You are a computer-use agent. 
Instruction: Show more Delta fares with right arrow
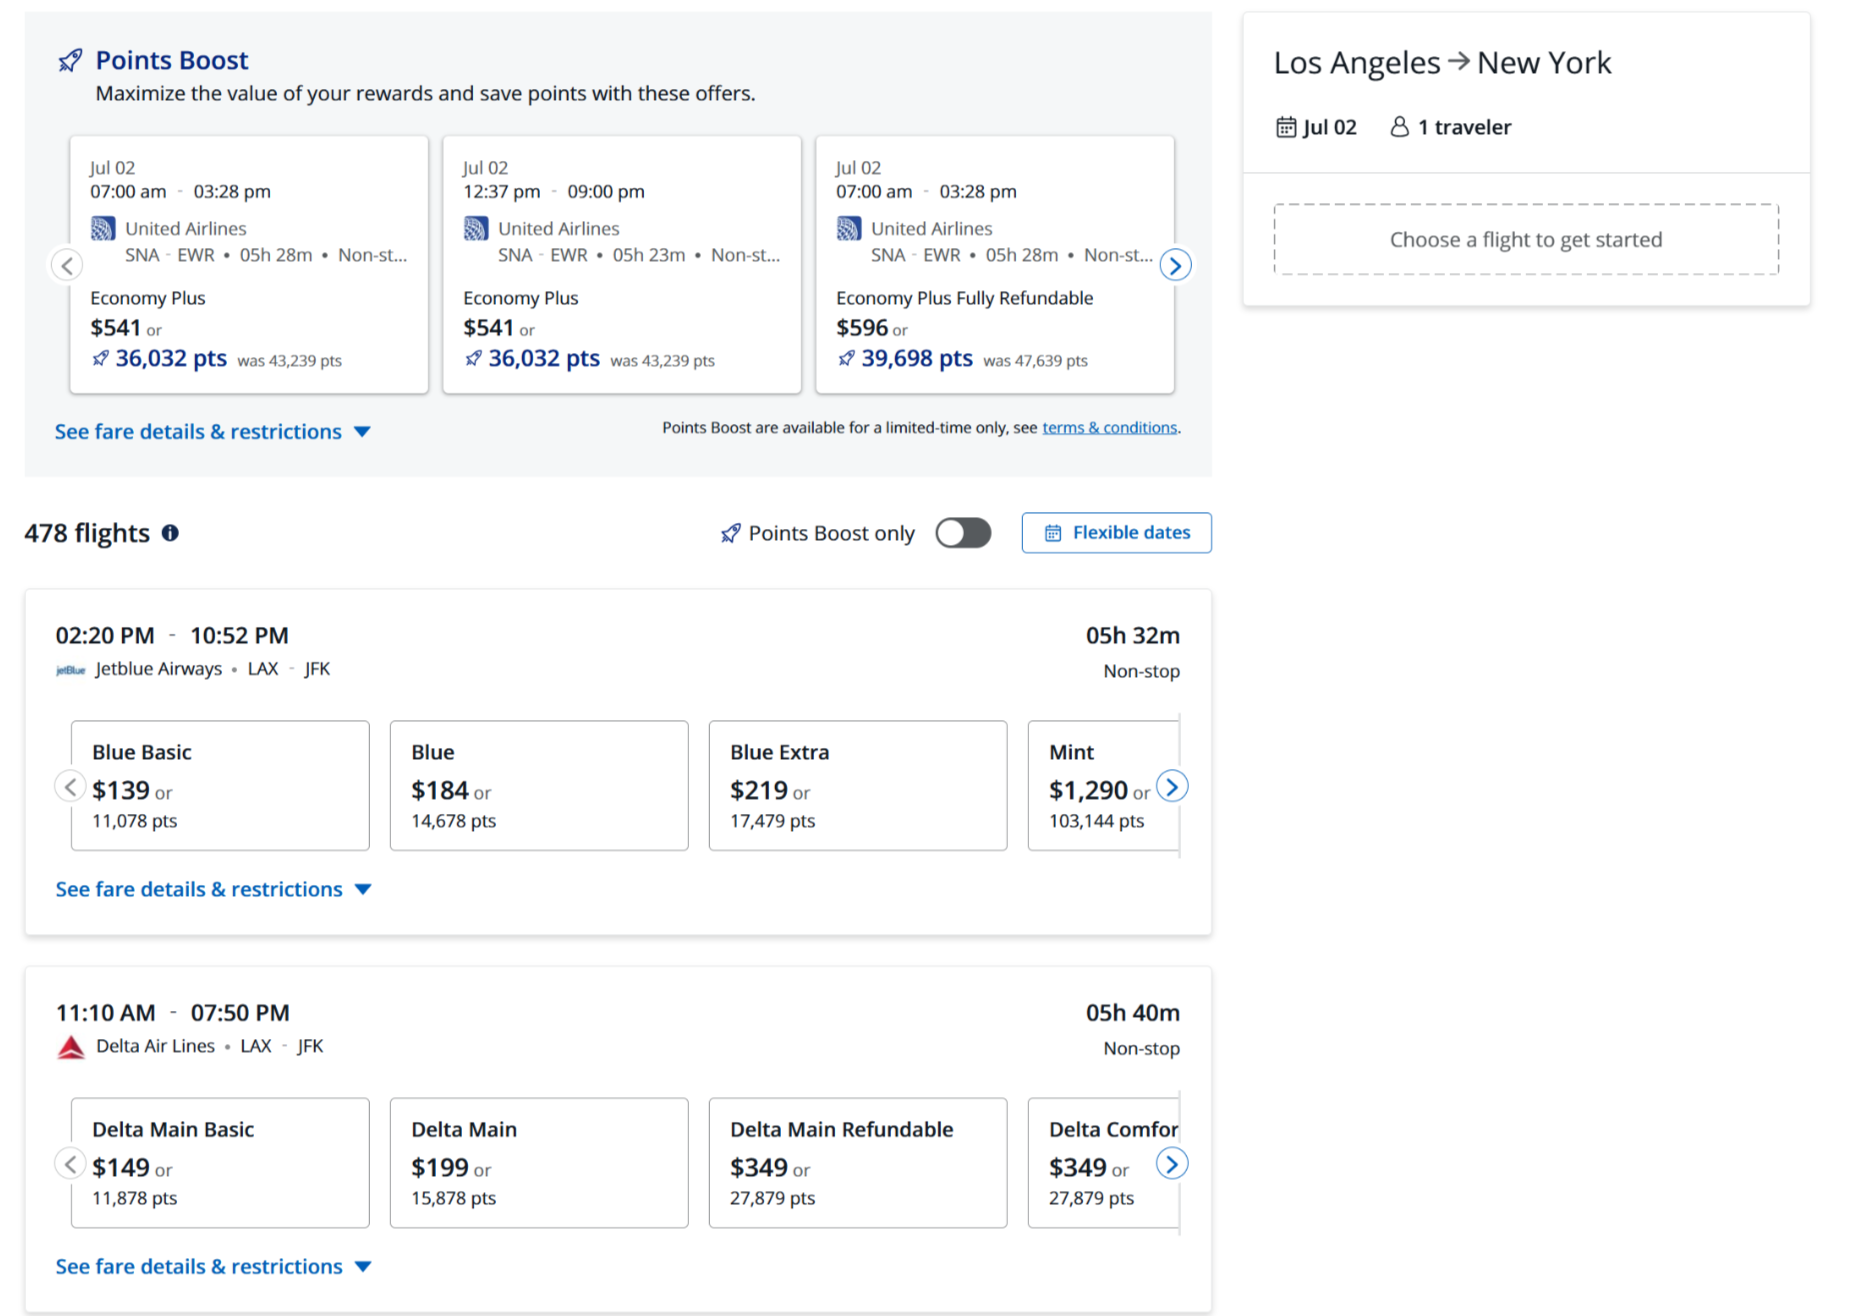1172,1164
